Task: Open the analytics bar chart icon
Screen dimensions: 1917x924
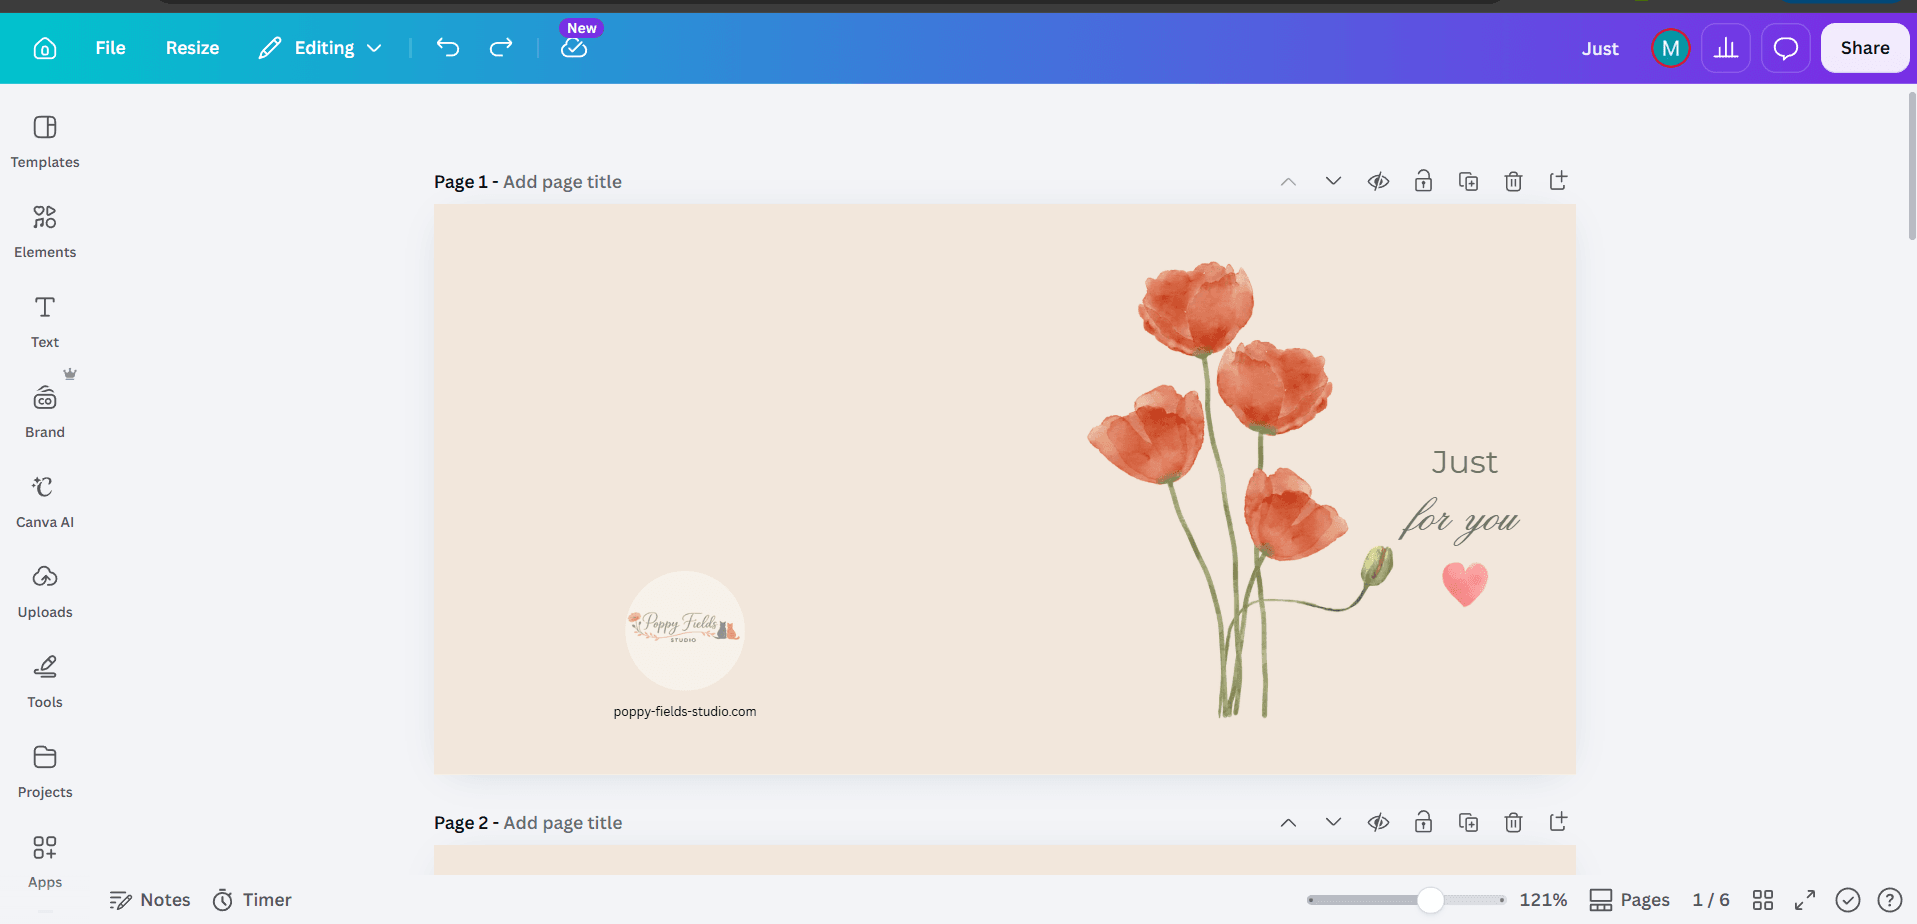Action: click(x=1726, y=48)
